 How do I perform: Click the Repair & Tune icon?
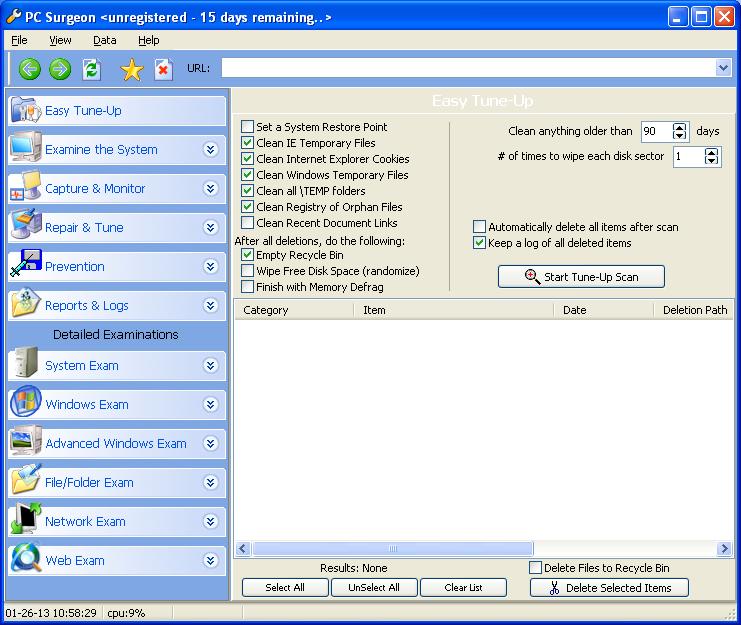[x=26, y=226]
